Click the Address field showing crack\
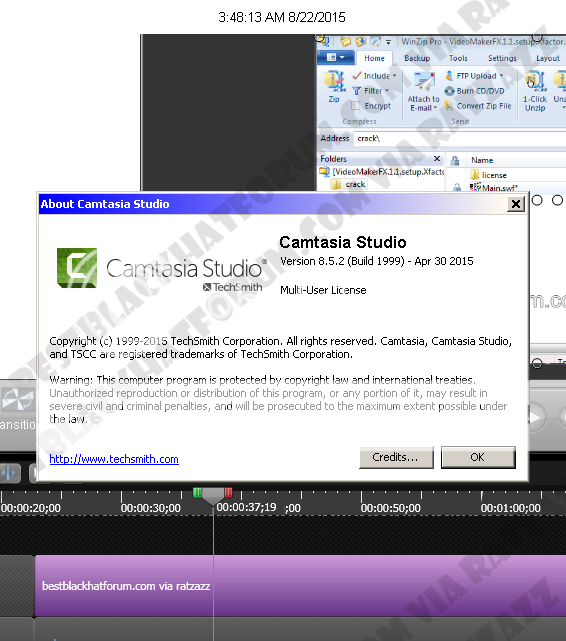The height and width of the screenshot is (641, 566). [460, 139]
